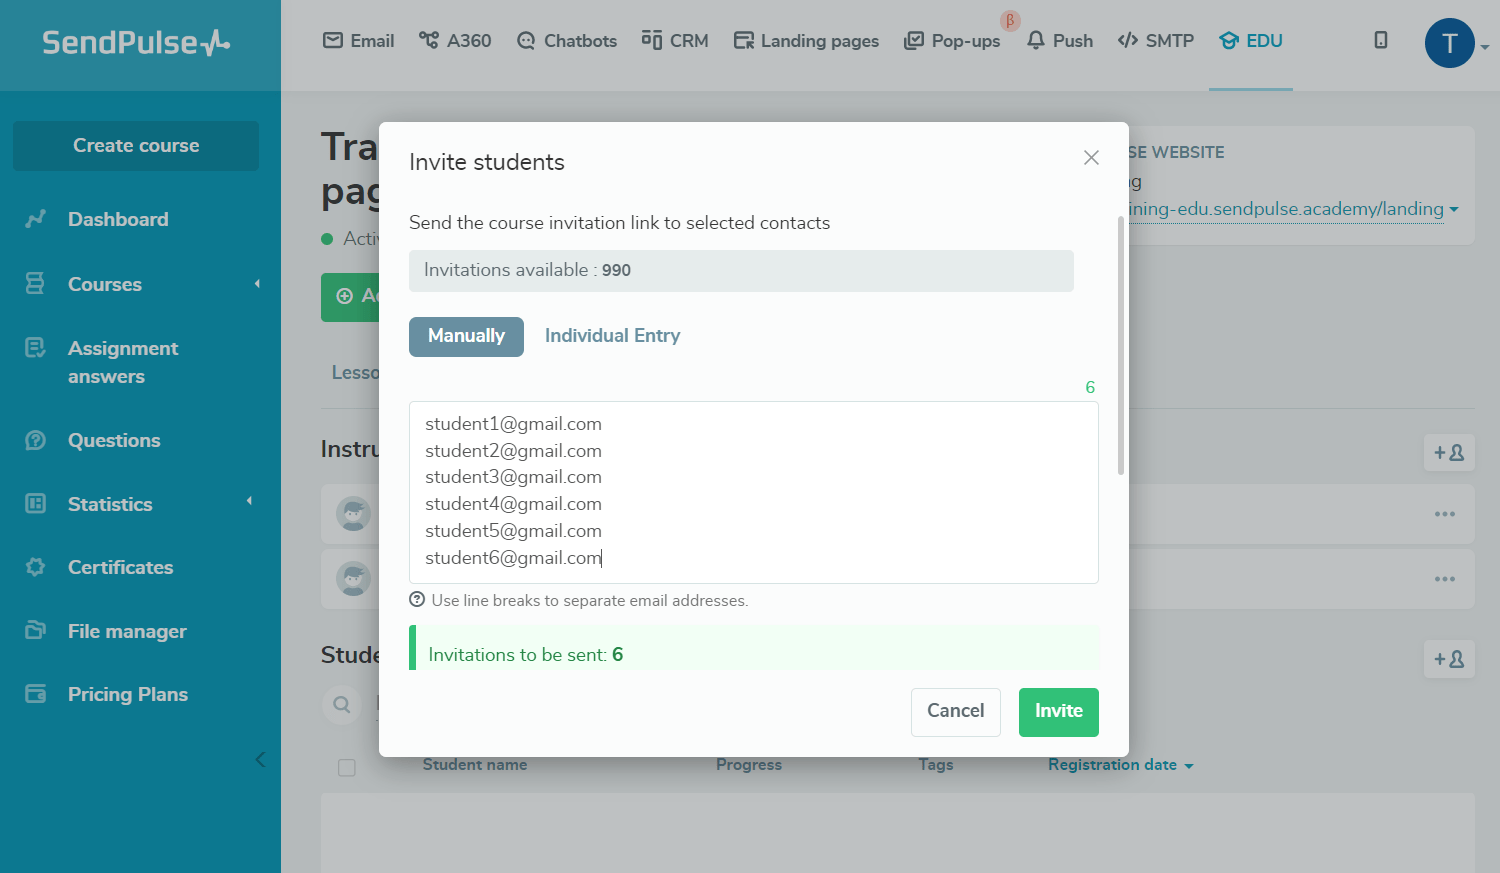Click the add instructor icon button

[x=1448, y=453]
